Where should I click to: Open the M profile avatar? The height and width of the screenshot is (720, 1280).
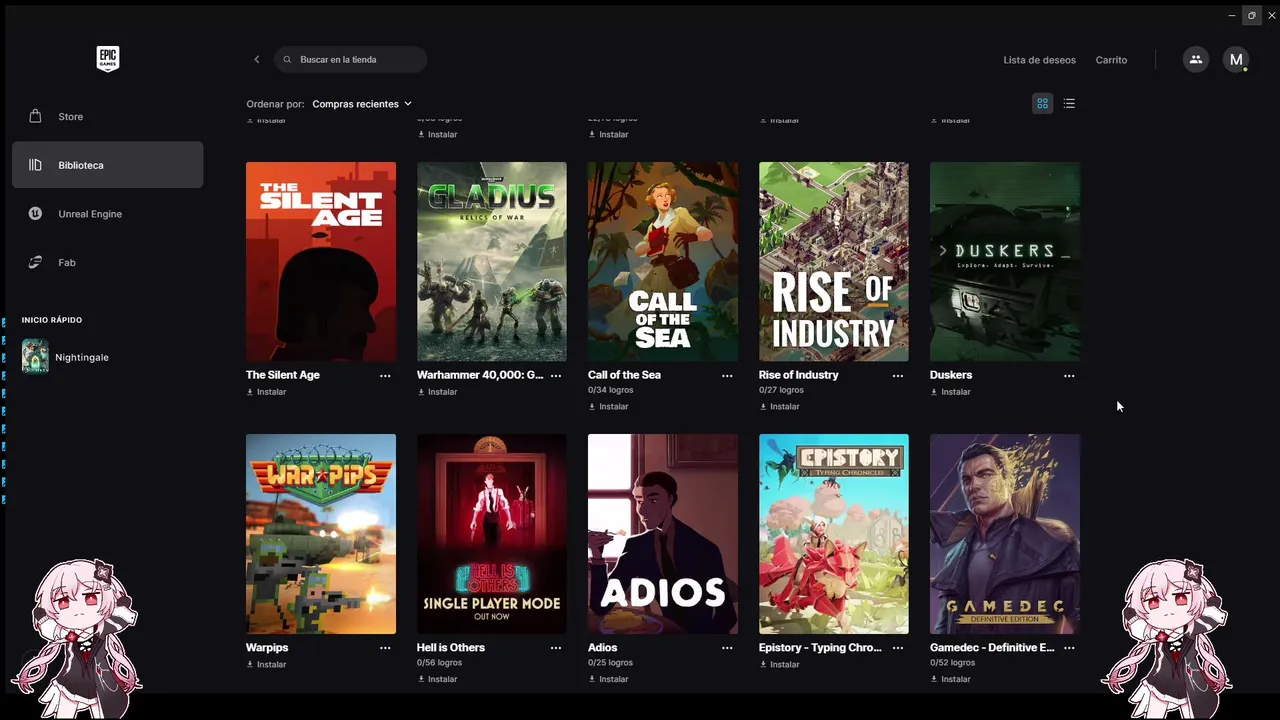1236,60
